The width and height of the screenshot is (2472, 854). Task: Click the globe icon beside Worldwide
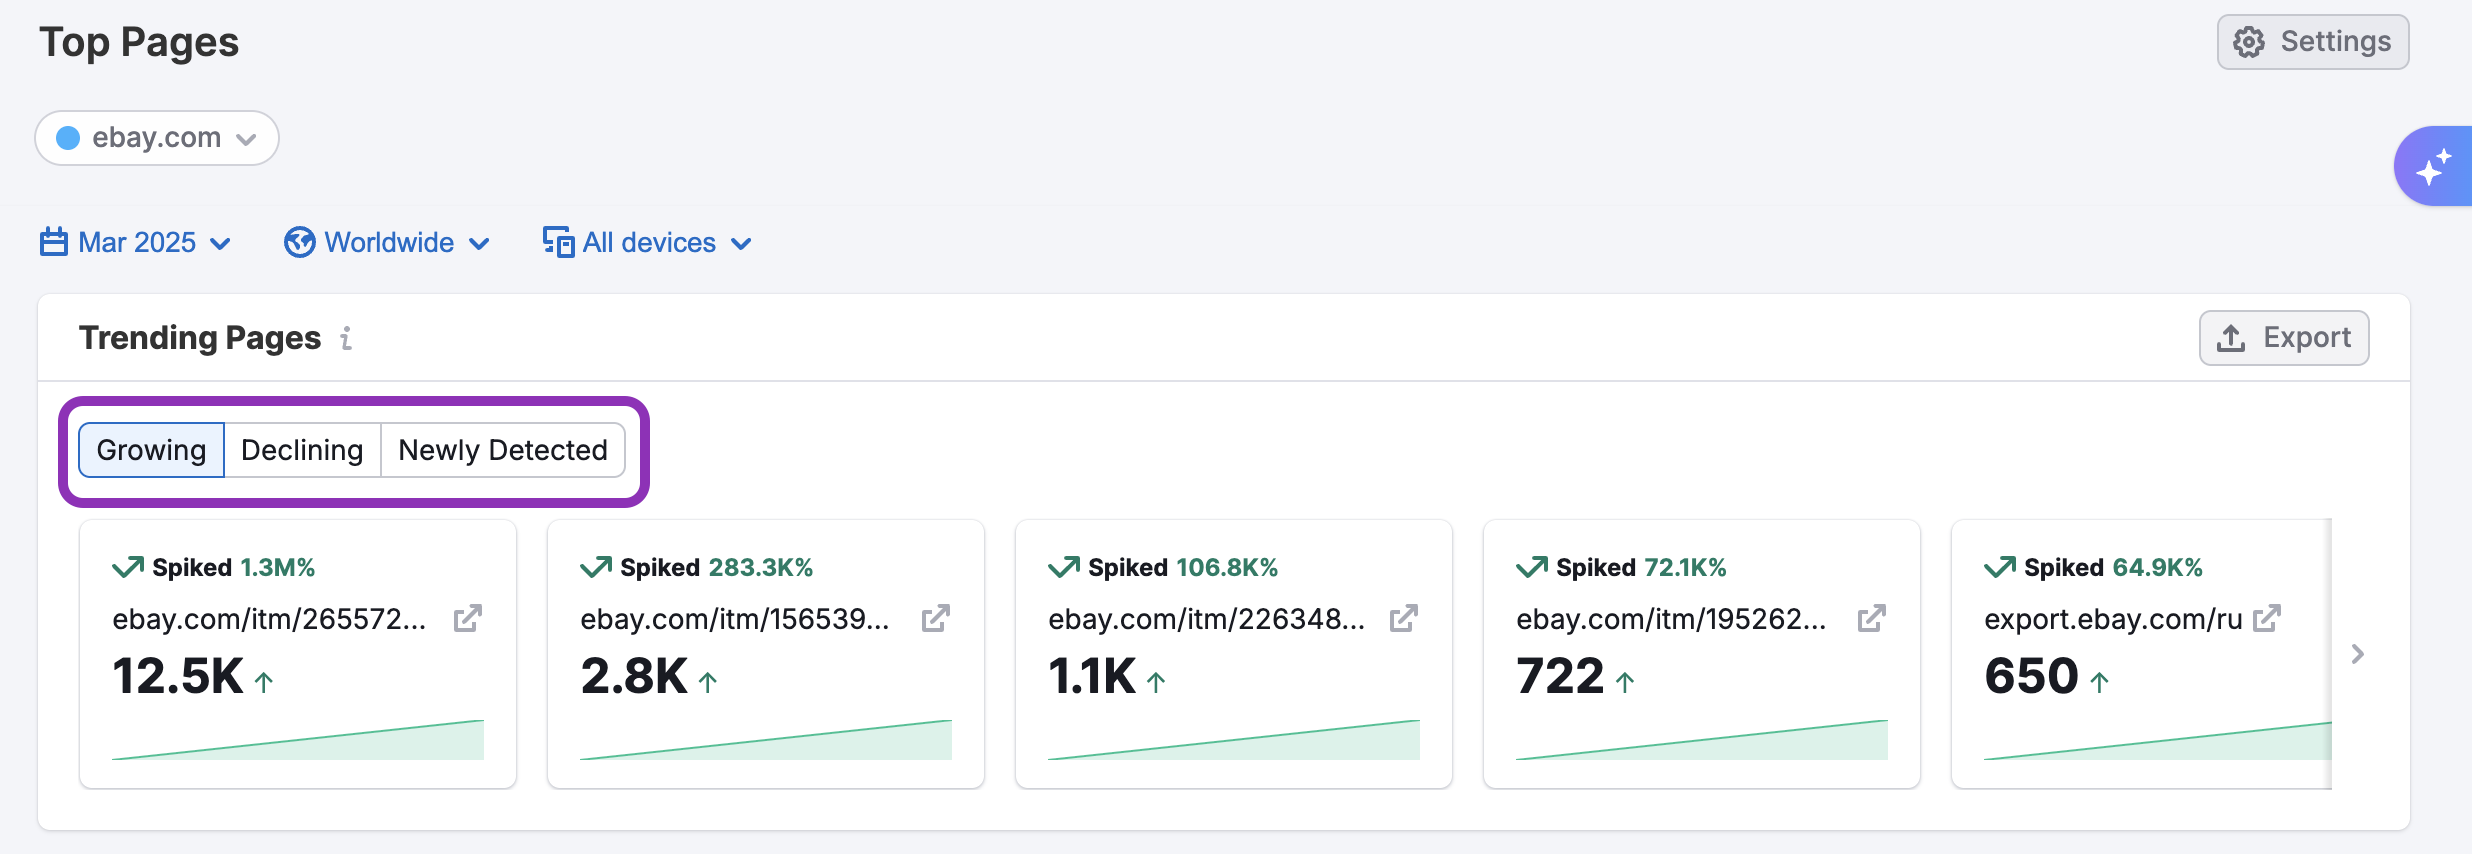coord(299,242)
